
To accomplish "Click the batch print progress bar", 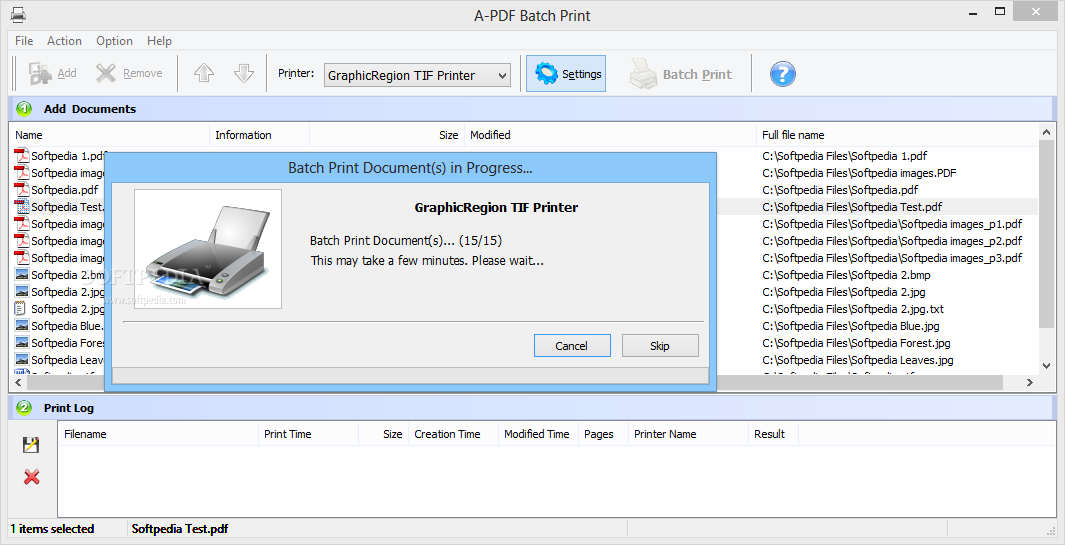I will (410, 376).
